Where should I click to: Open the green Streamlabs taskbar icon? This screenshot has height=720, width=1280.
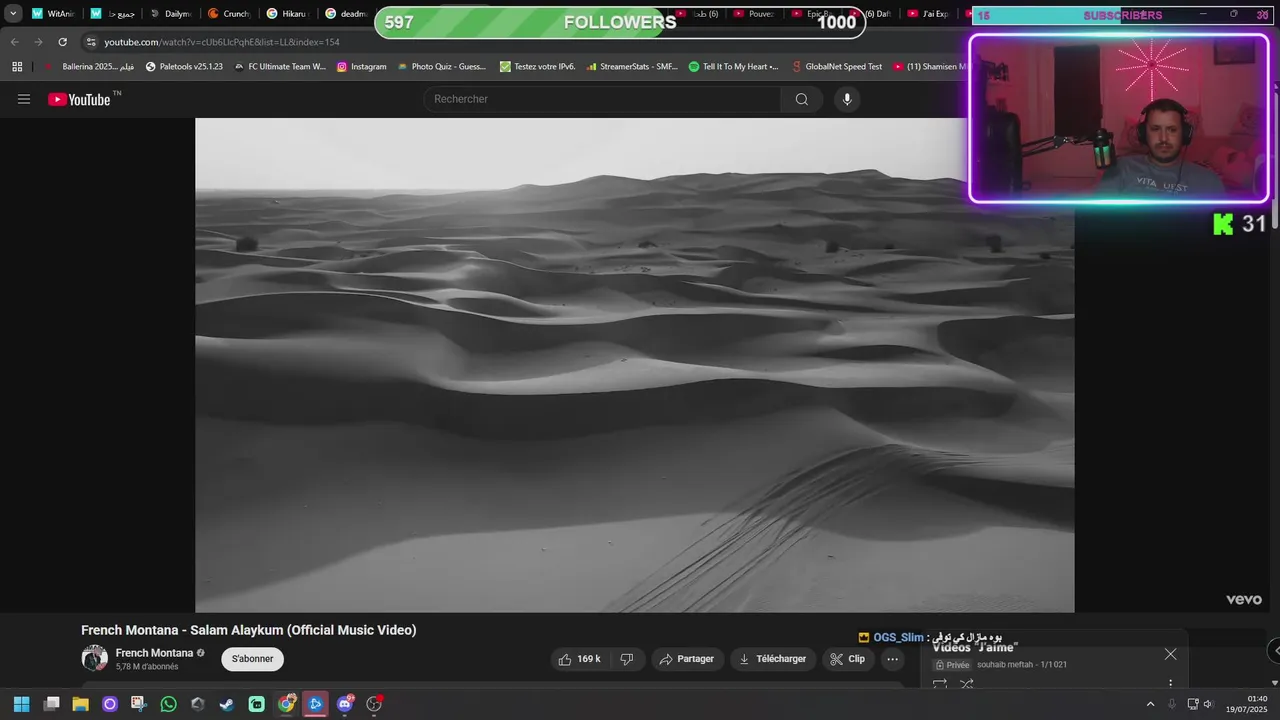click(x=256, y=704)
